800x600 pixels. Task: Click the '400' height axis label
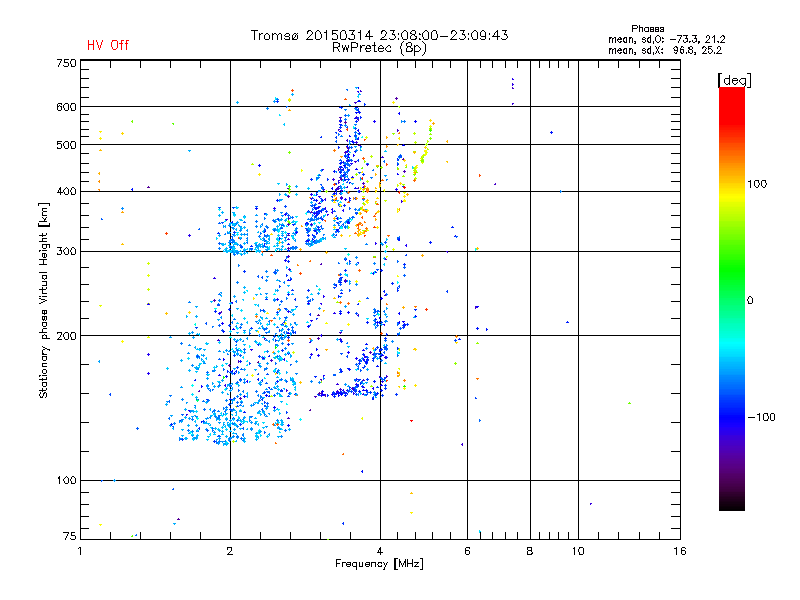[66, 191]
